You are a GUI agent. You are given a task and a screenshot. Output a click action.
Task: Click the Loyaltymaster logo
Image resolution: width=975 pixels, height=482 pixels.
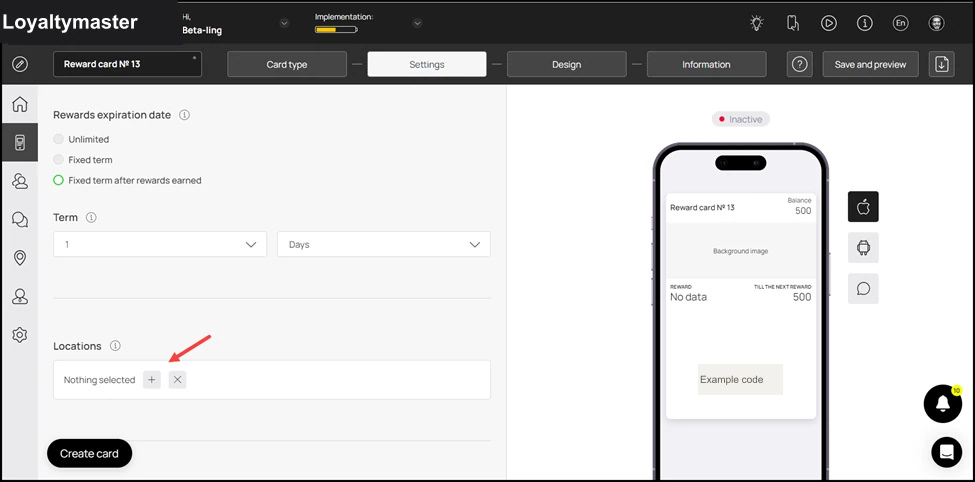click(x=70, y=22)
